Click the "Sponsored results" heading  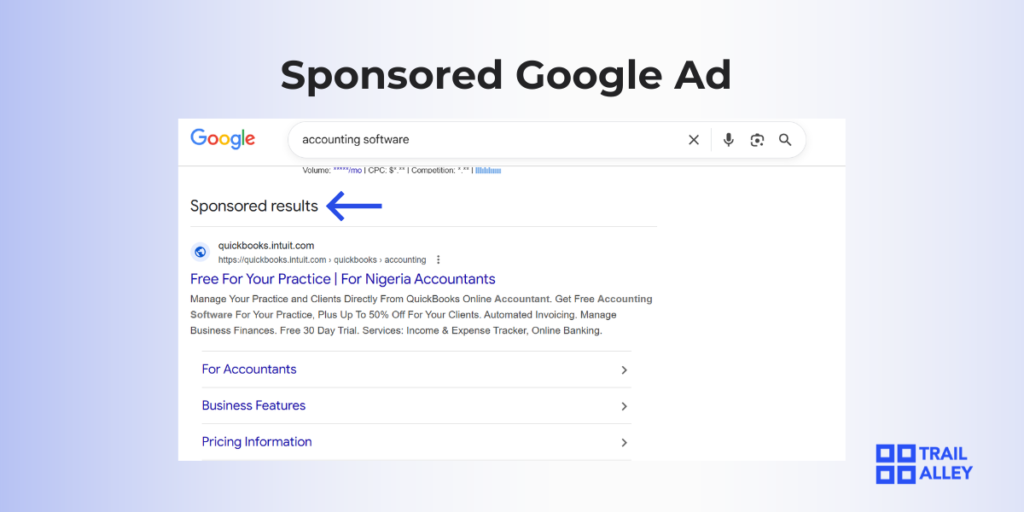(x=254, y=206)
